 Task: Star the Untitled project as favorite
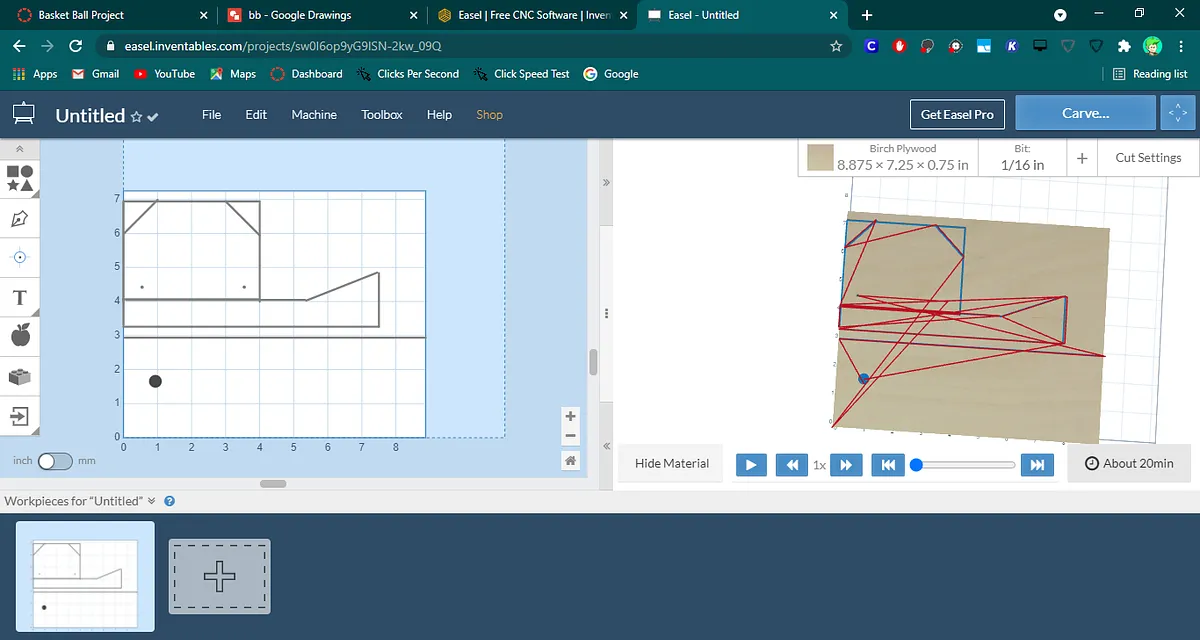[136, 117]
